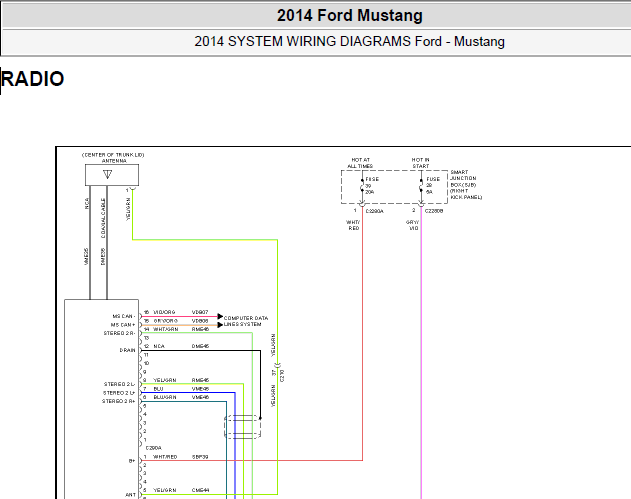Click the 'STEREO 2 L+' pin label
631x499 pixels.
[119, 393]
